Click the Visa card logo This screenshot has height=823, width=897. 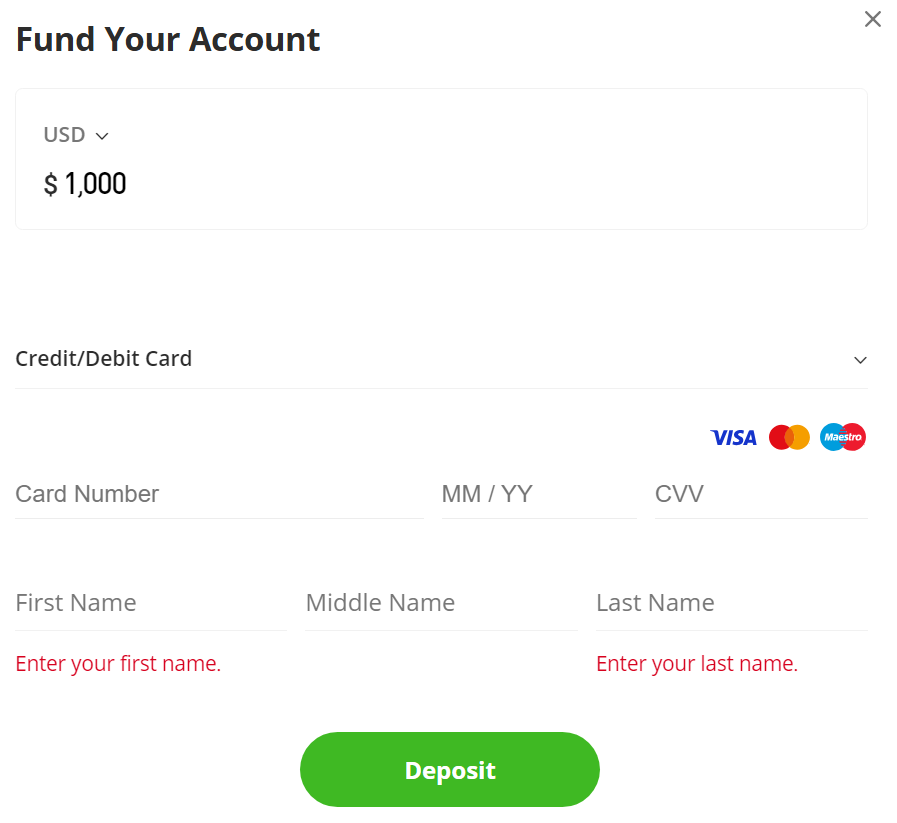pos(733,437)
